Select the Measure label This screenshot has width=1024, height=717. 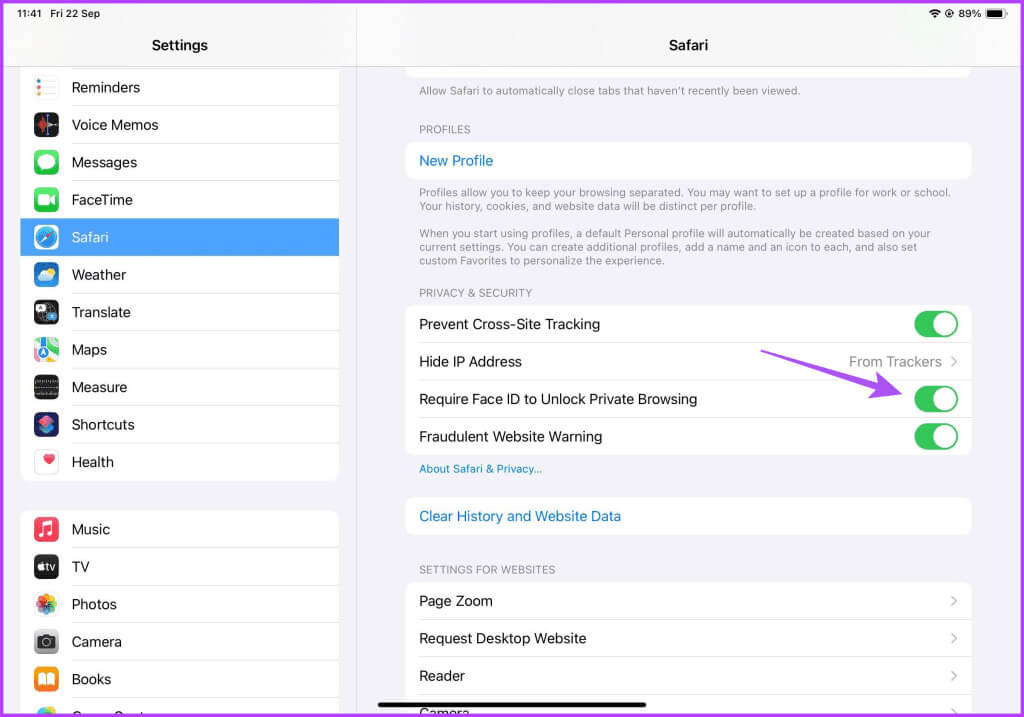[99, 387]
